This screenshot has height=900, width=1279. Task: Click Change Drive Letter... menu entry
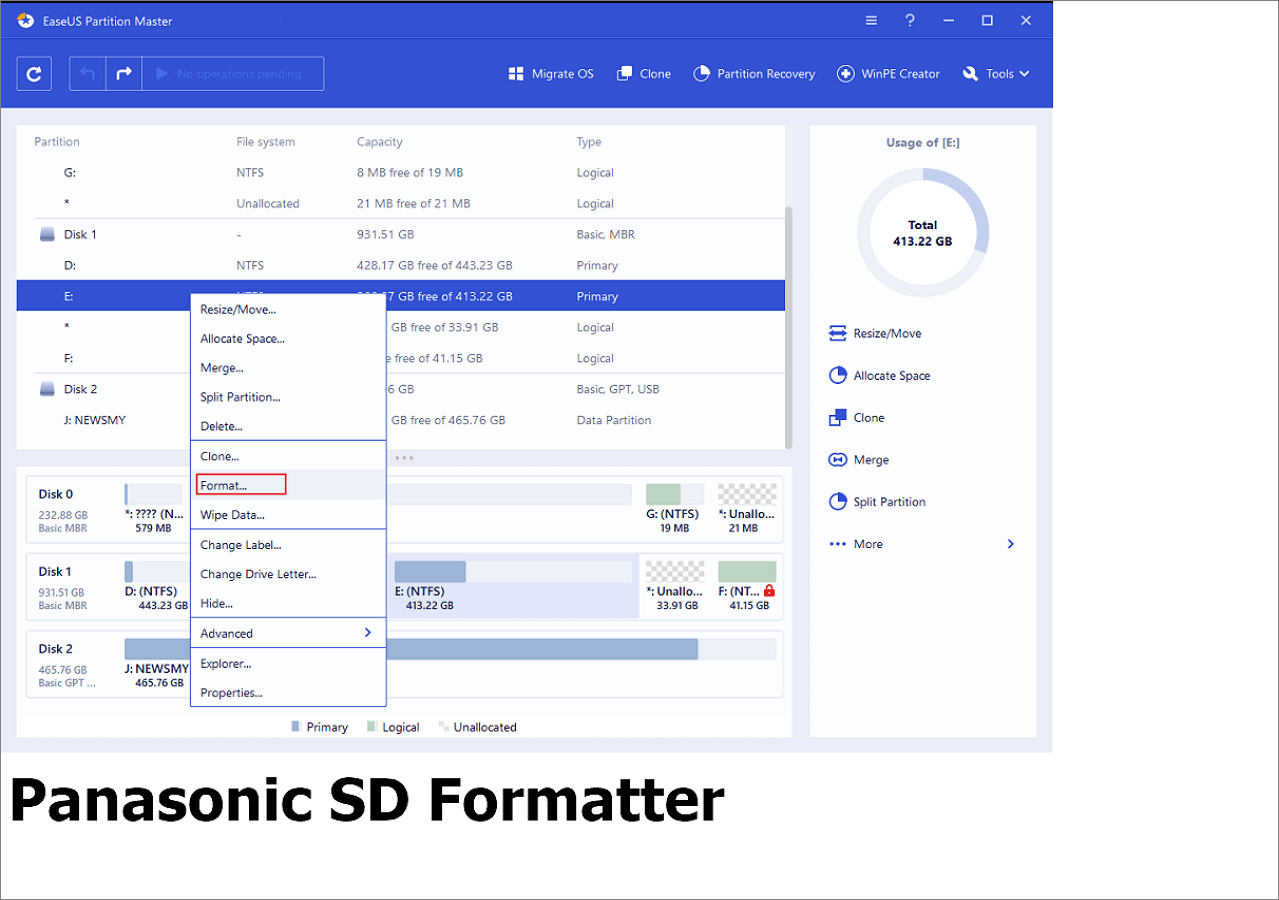pos(258,574)
